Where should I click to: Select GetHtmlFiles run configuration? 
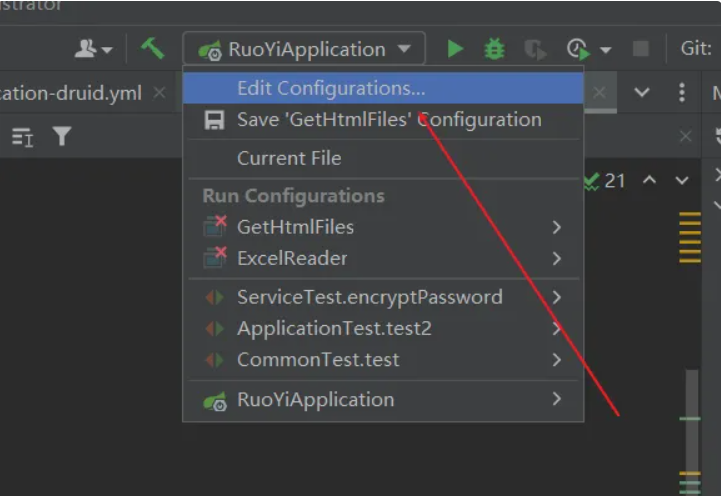(383, 227)
